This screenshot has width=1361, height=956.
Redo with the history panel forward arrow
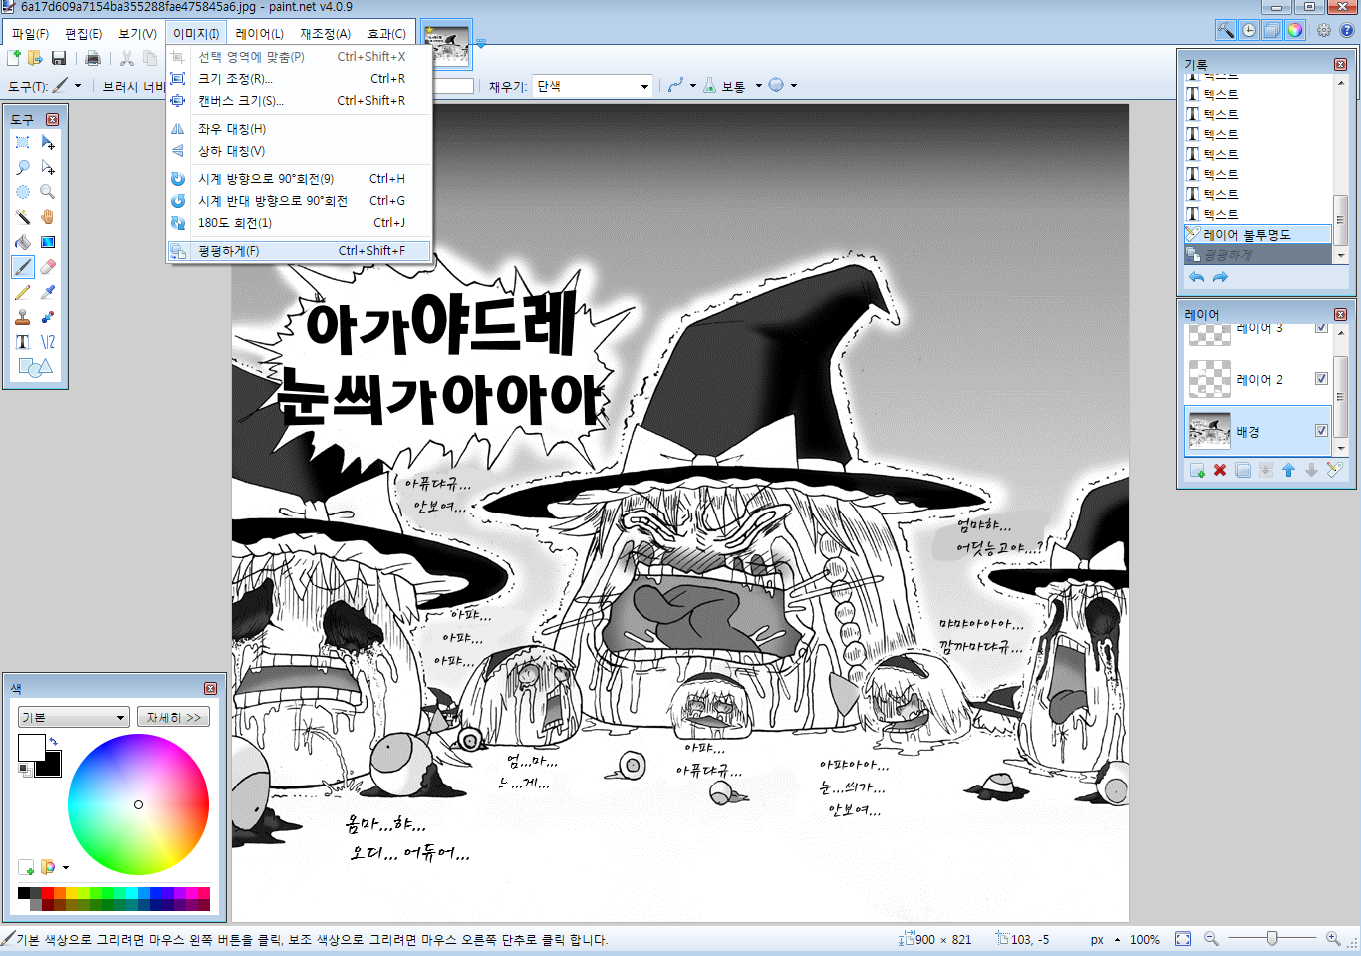coord(1220,277)
